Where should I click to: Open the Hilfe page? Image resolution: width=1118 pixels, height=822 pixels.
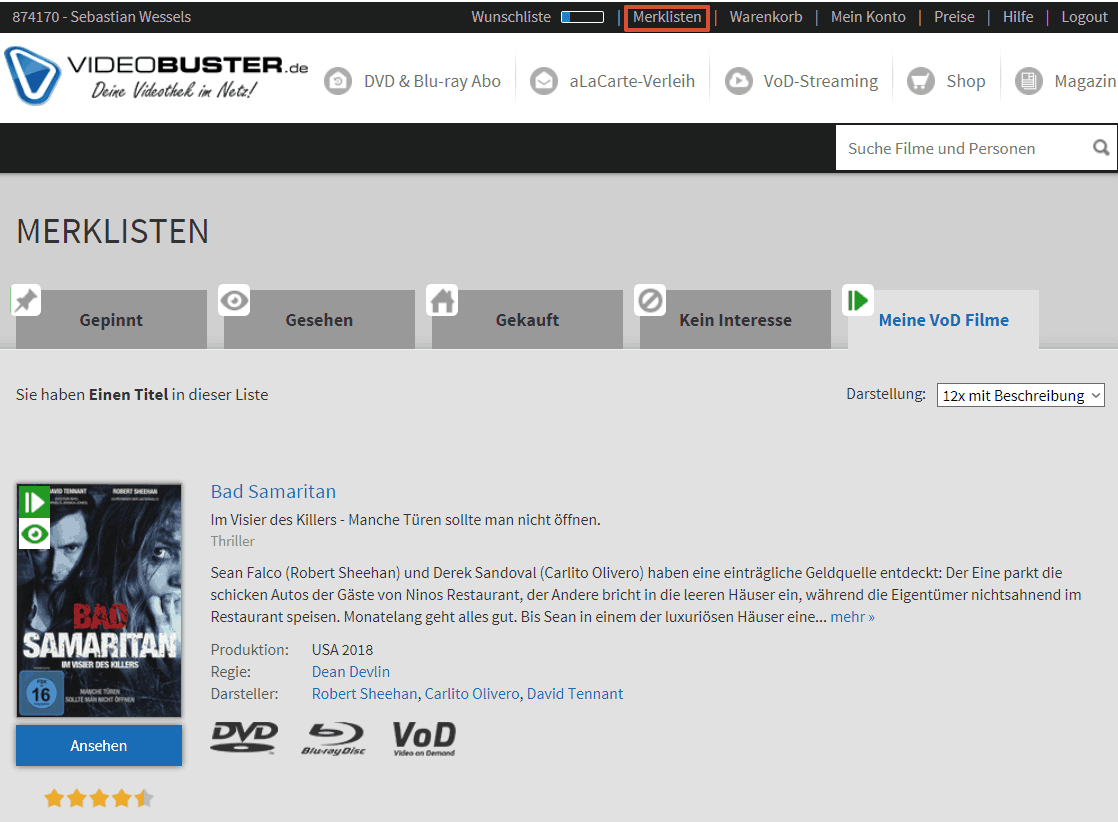click(1017, 17)
